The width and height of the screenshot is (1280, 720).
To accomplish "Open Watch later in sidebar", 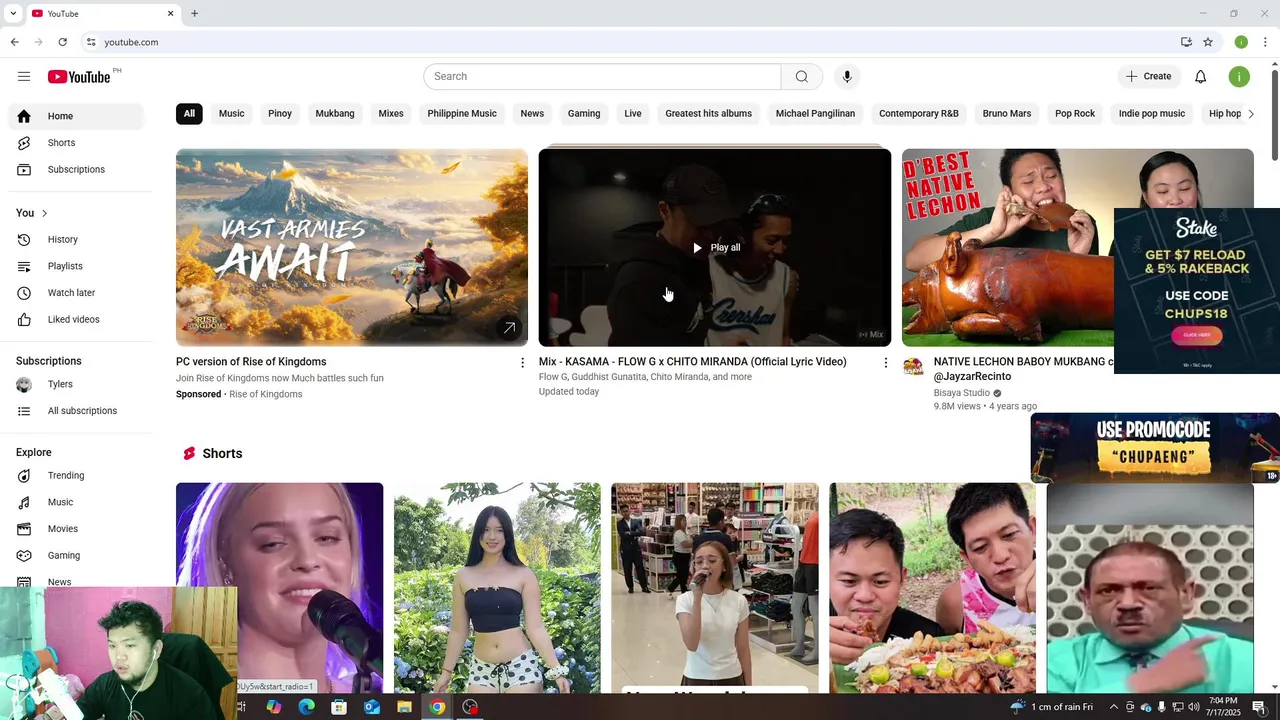I will coord(76,293).
